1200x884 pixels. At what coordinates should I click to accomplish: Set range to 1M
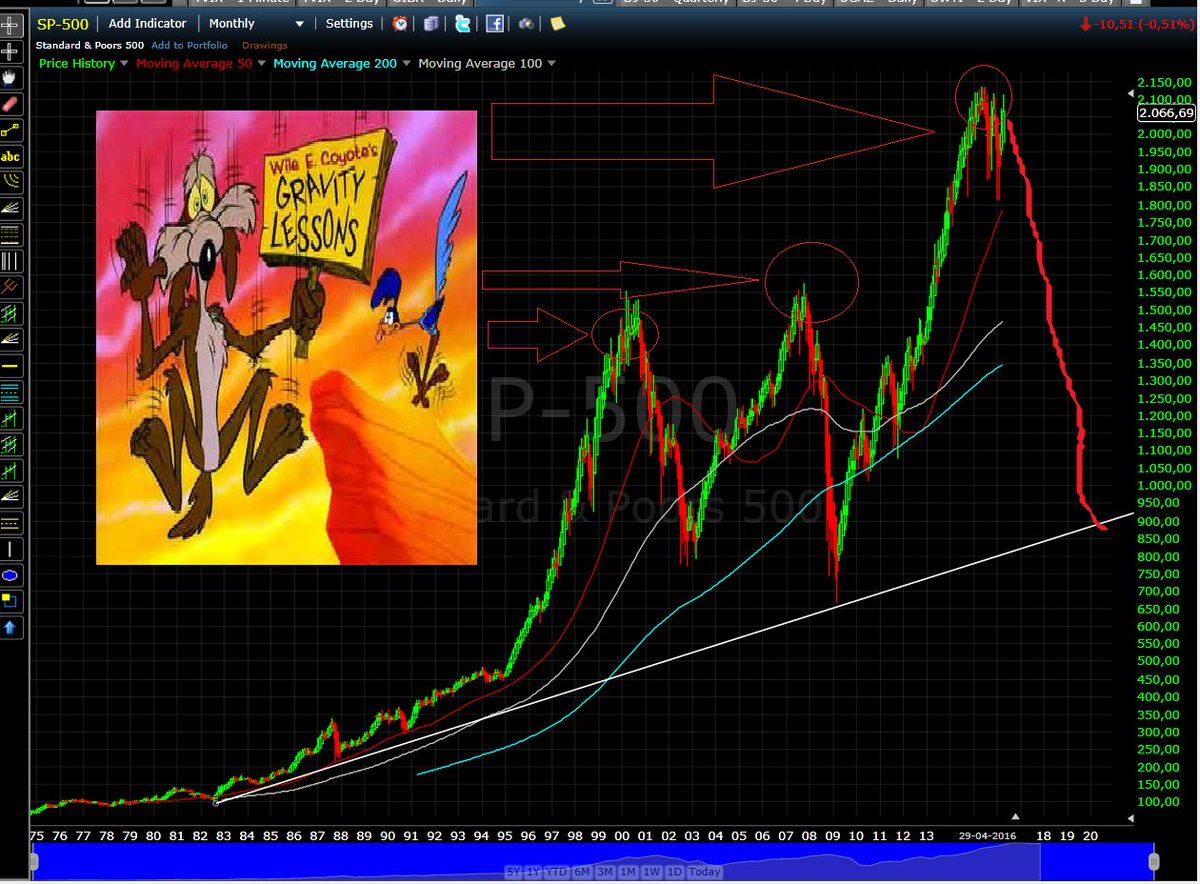pyautogui.click(x=628, y=872)
